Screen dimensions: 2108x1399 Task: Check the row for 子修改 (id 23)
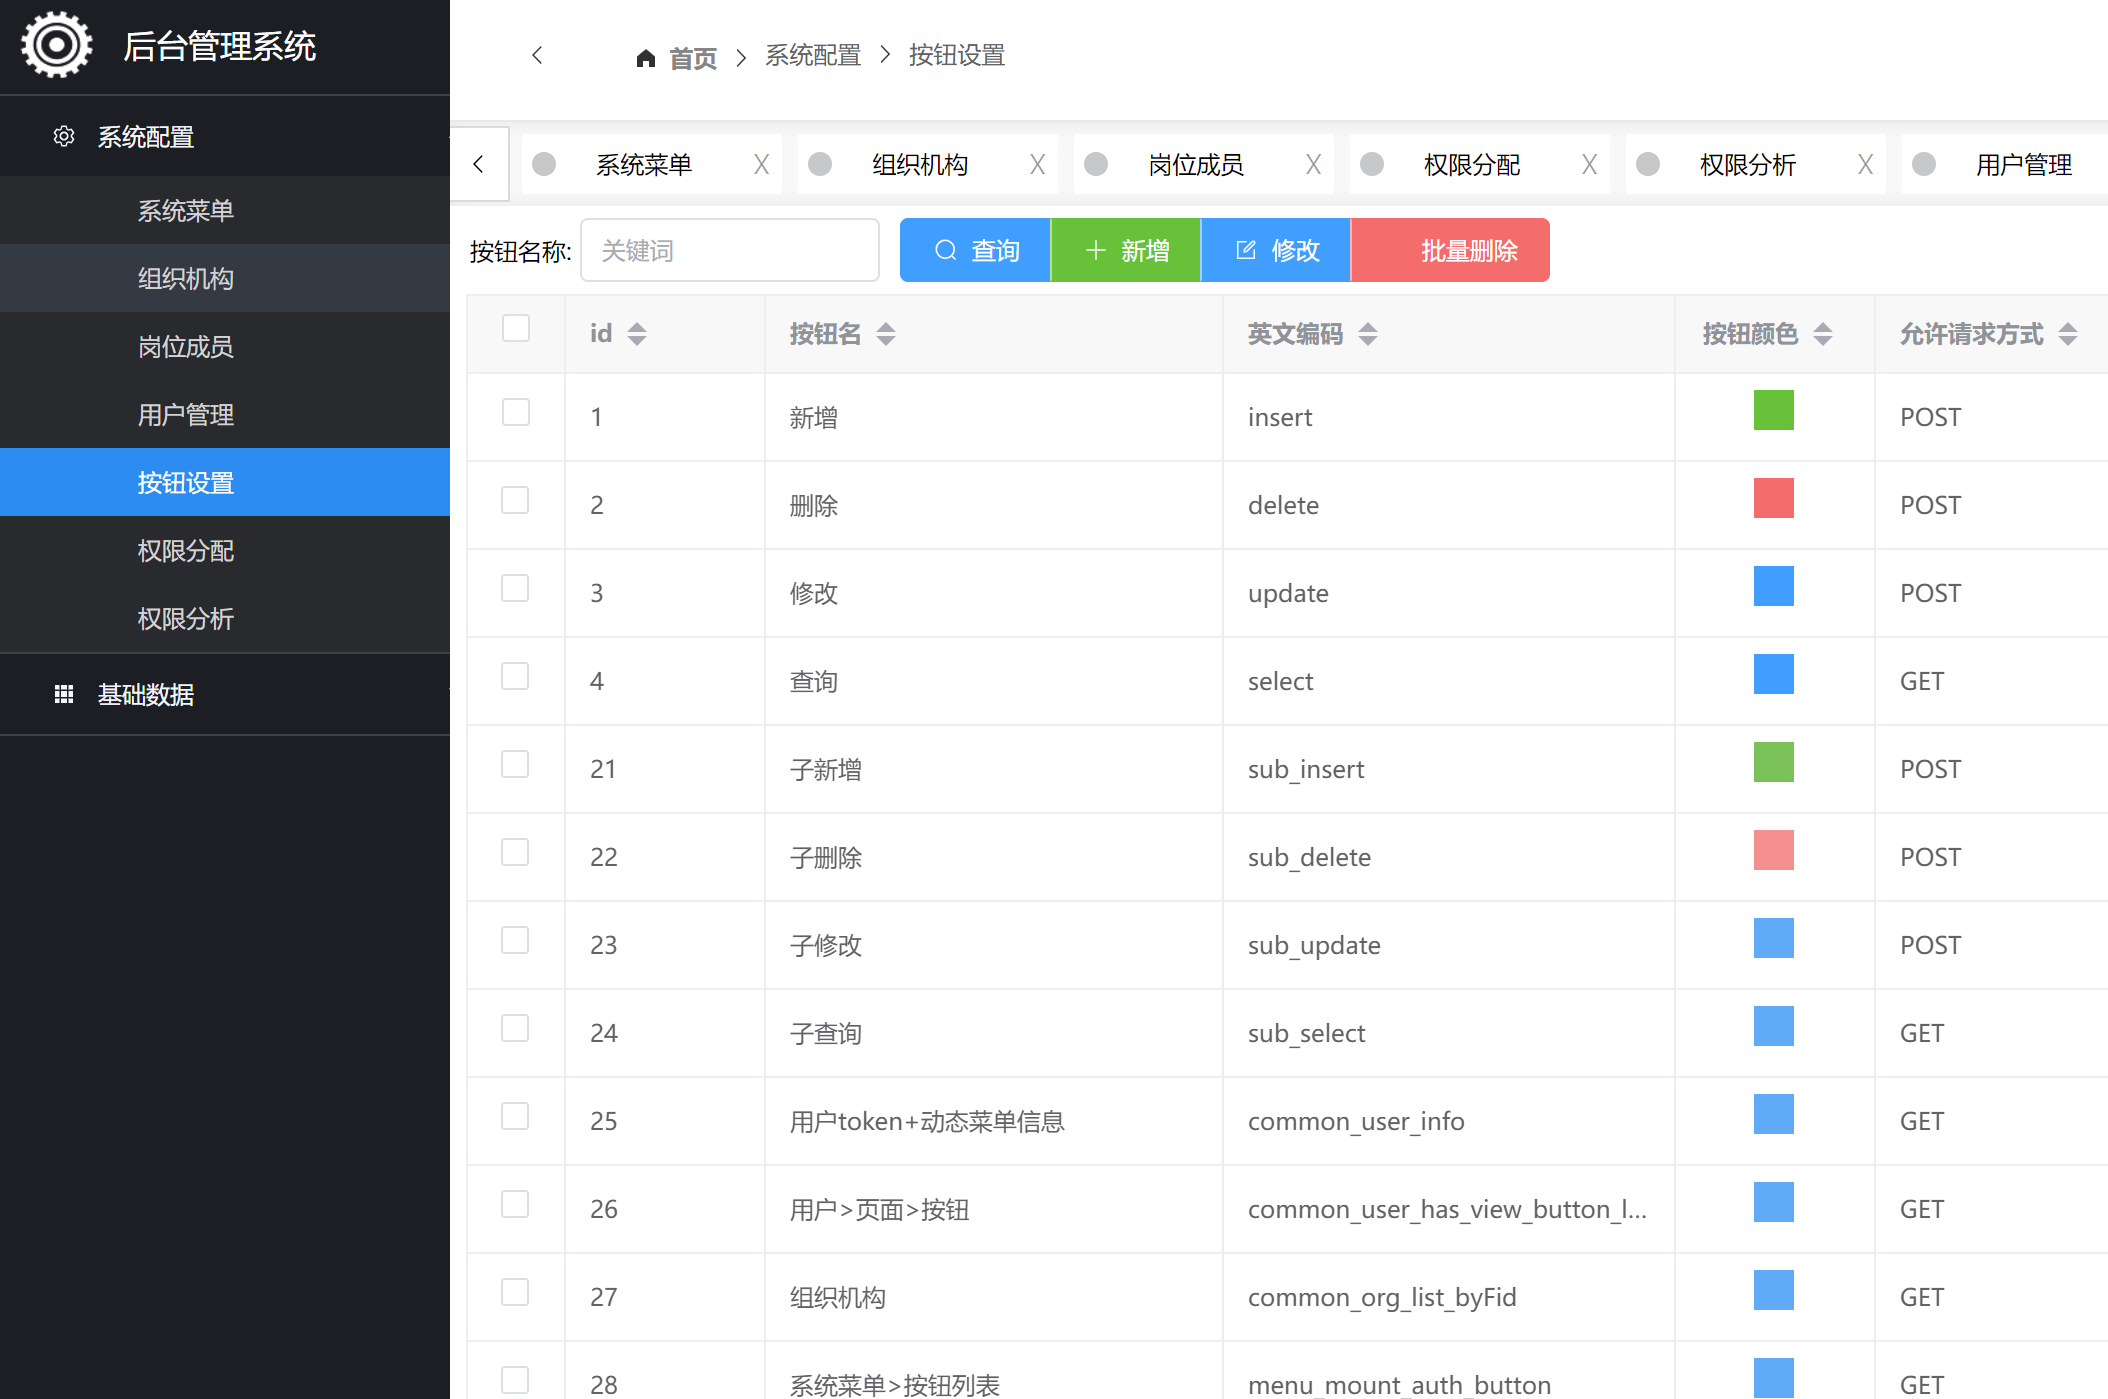click(x=515, y=941)
